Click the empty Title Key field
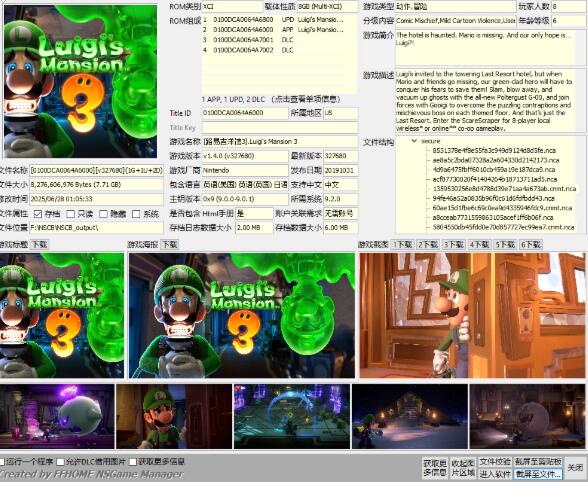This screenshot has width=588, height=482. [280, 128]
